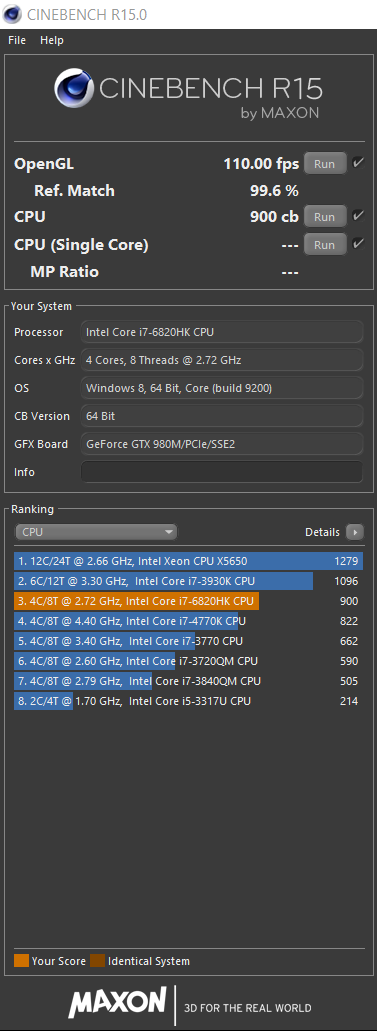This screenshot has width=377, height=1031.
Task: Click the CB Version 64 Bit field
Action: tap(222, 416)
